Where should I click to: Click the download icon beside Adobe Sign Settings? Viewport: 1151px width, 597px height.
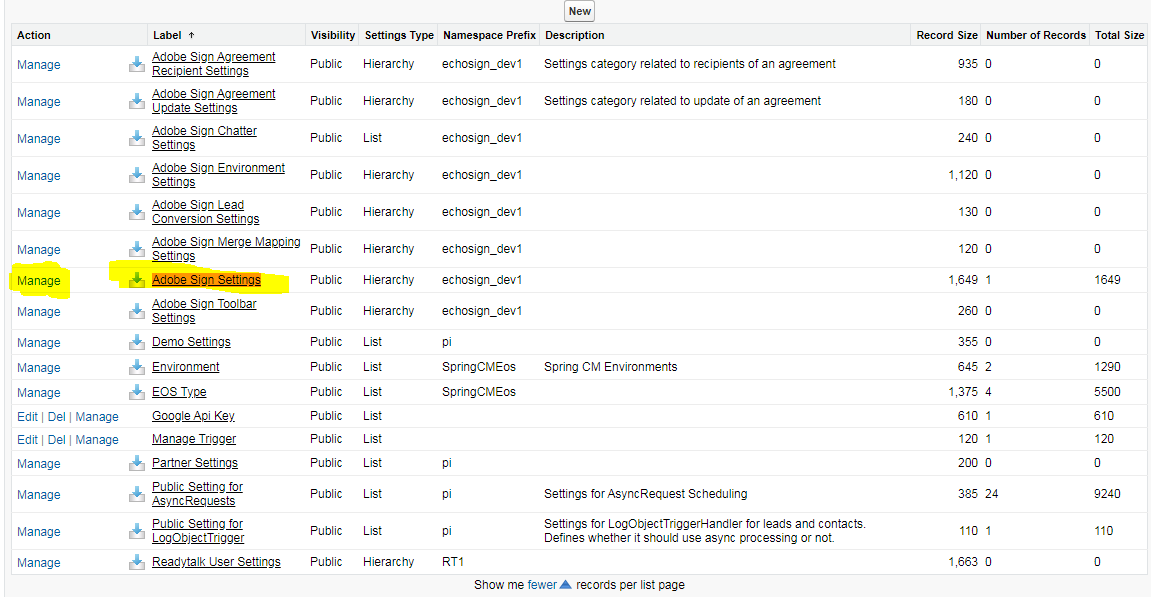137,280
